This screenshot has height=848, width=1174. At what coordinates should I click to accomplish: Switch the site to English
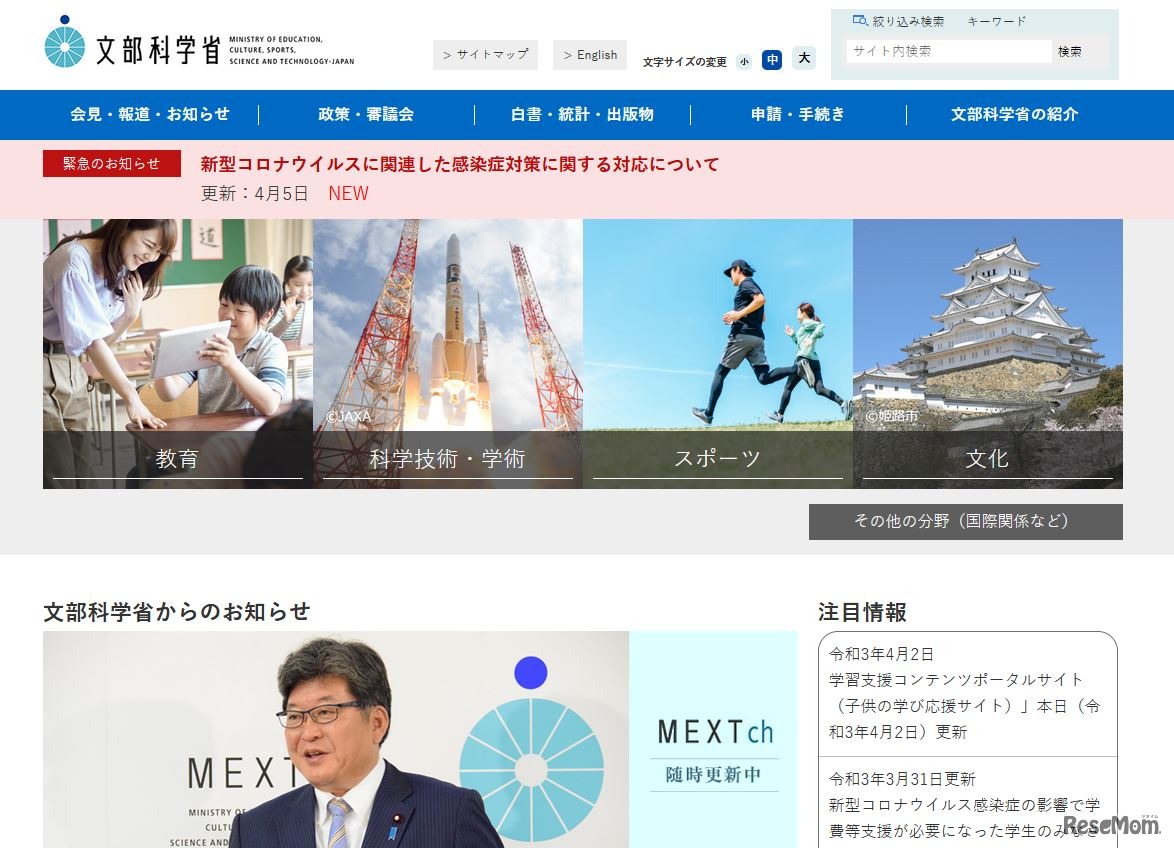pyautogui.click(x=590, y=55)
